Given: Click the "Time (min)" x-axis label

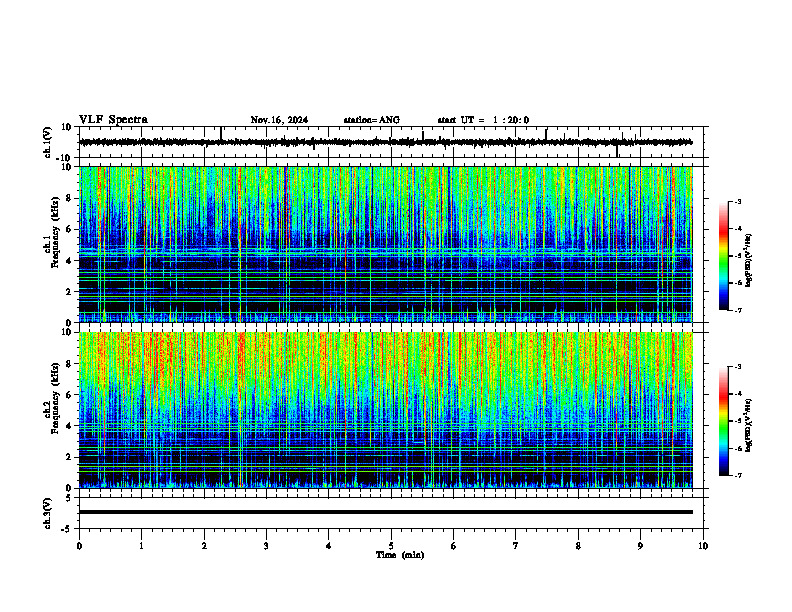Looking at the screenshot, I should coord(400,555).
